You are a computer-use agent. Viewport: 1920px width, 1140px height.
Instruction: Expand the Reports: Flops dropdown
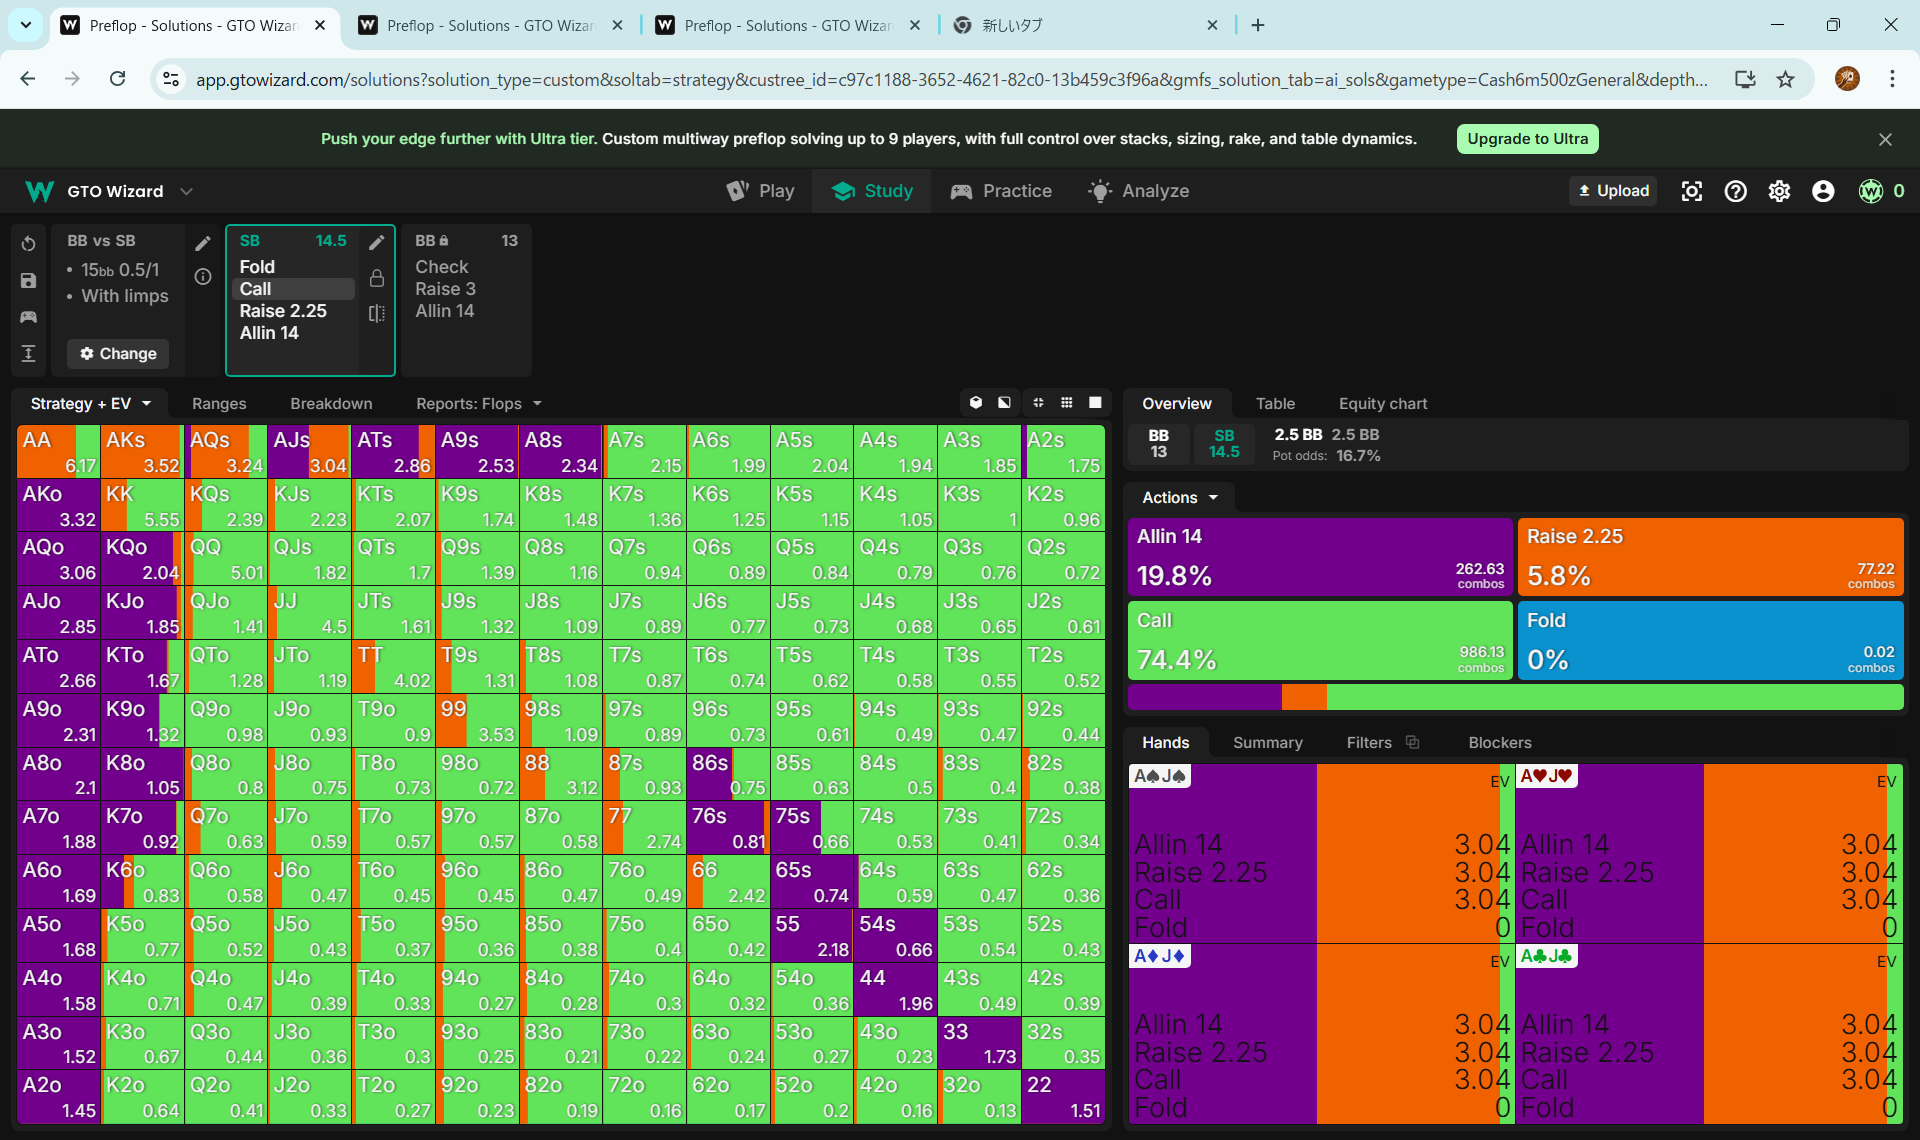(478, 403)
